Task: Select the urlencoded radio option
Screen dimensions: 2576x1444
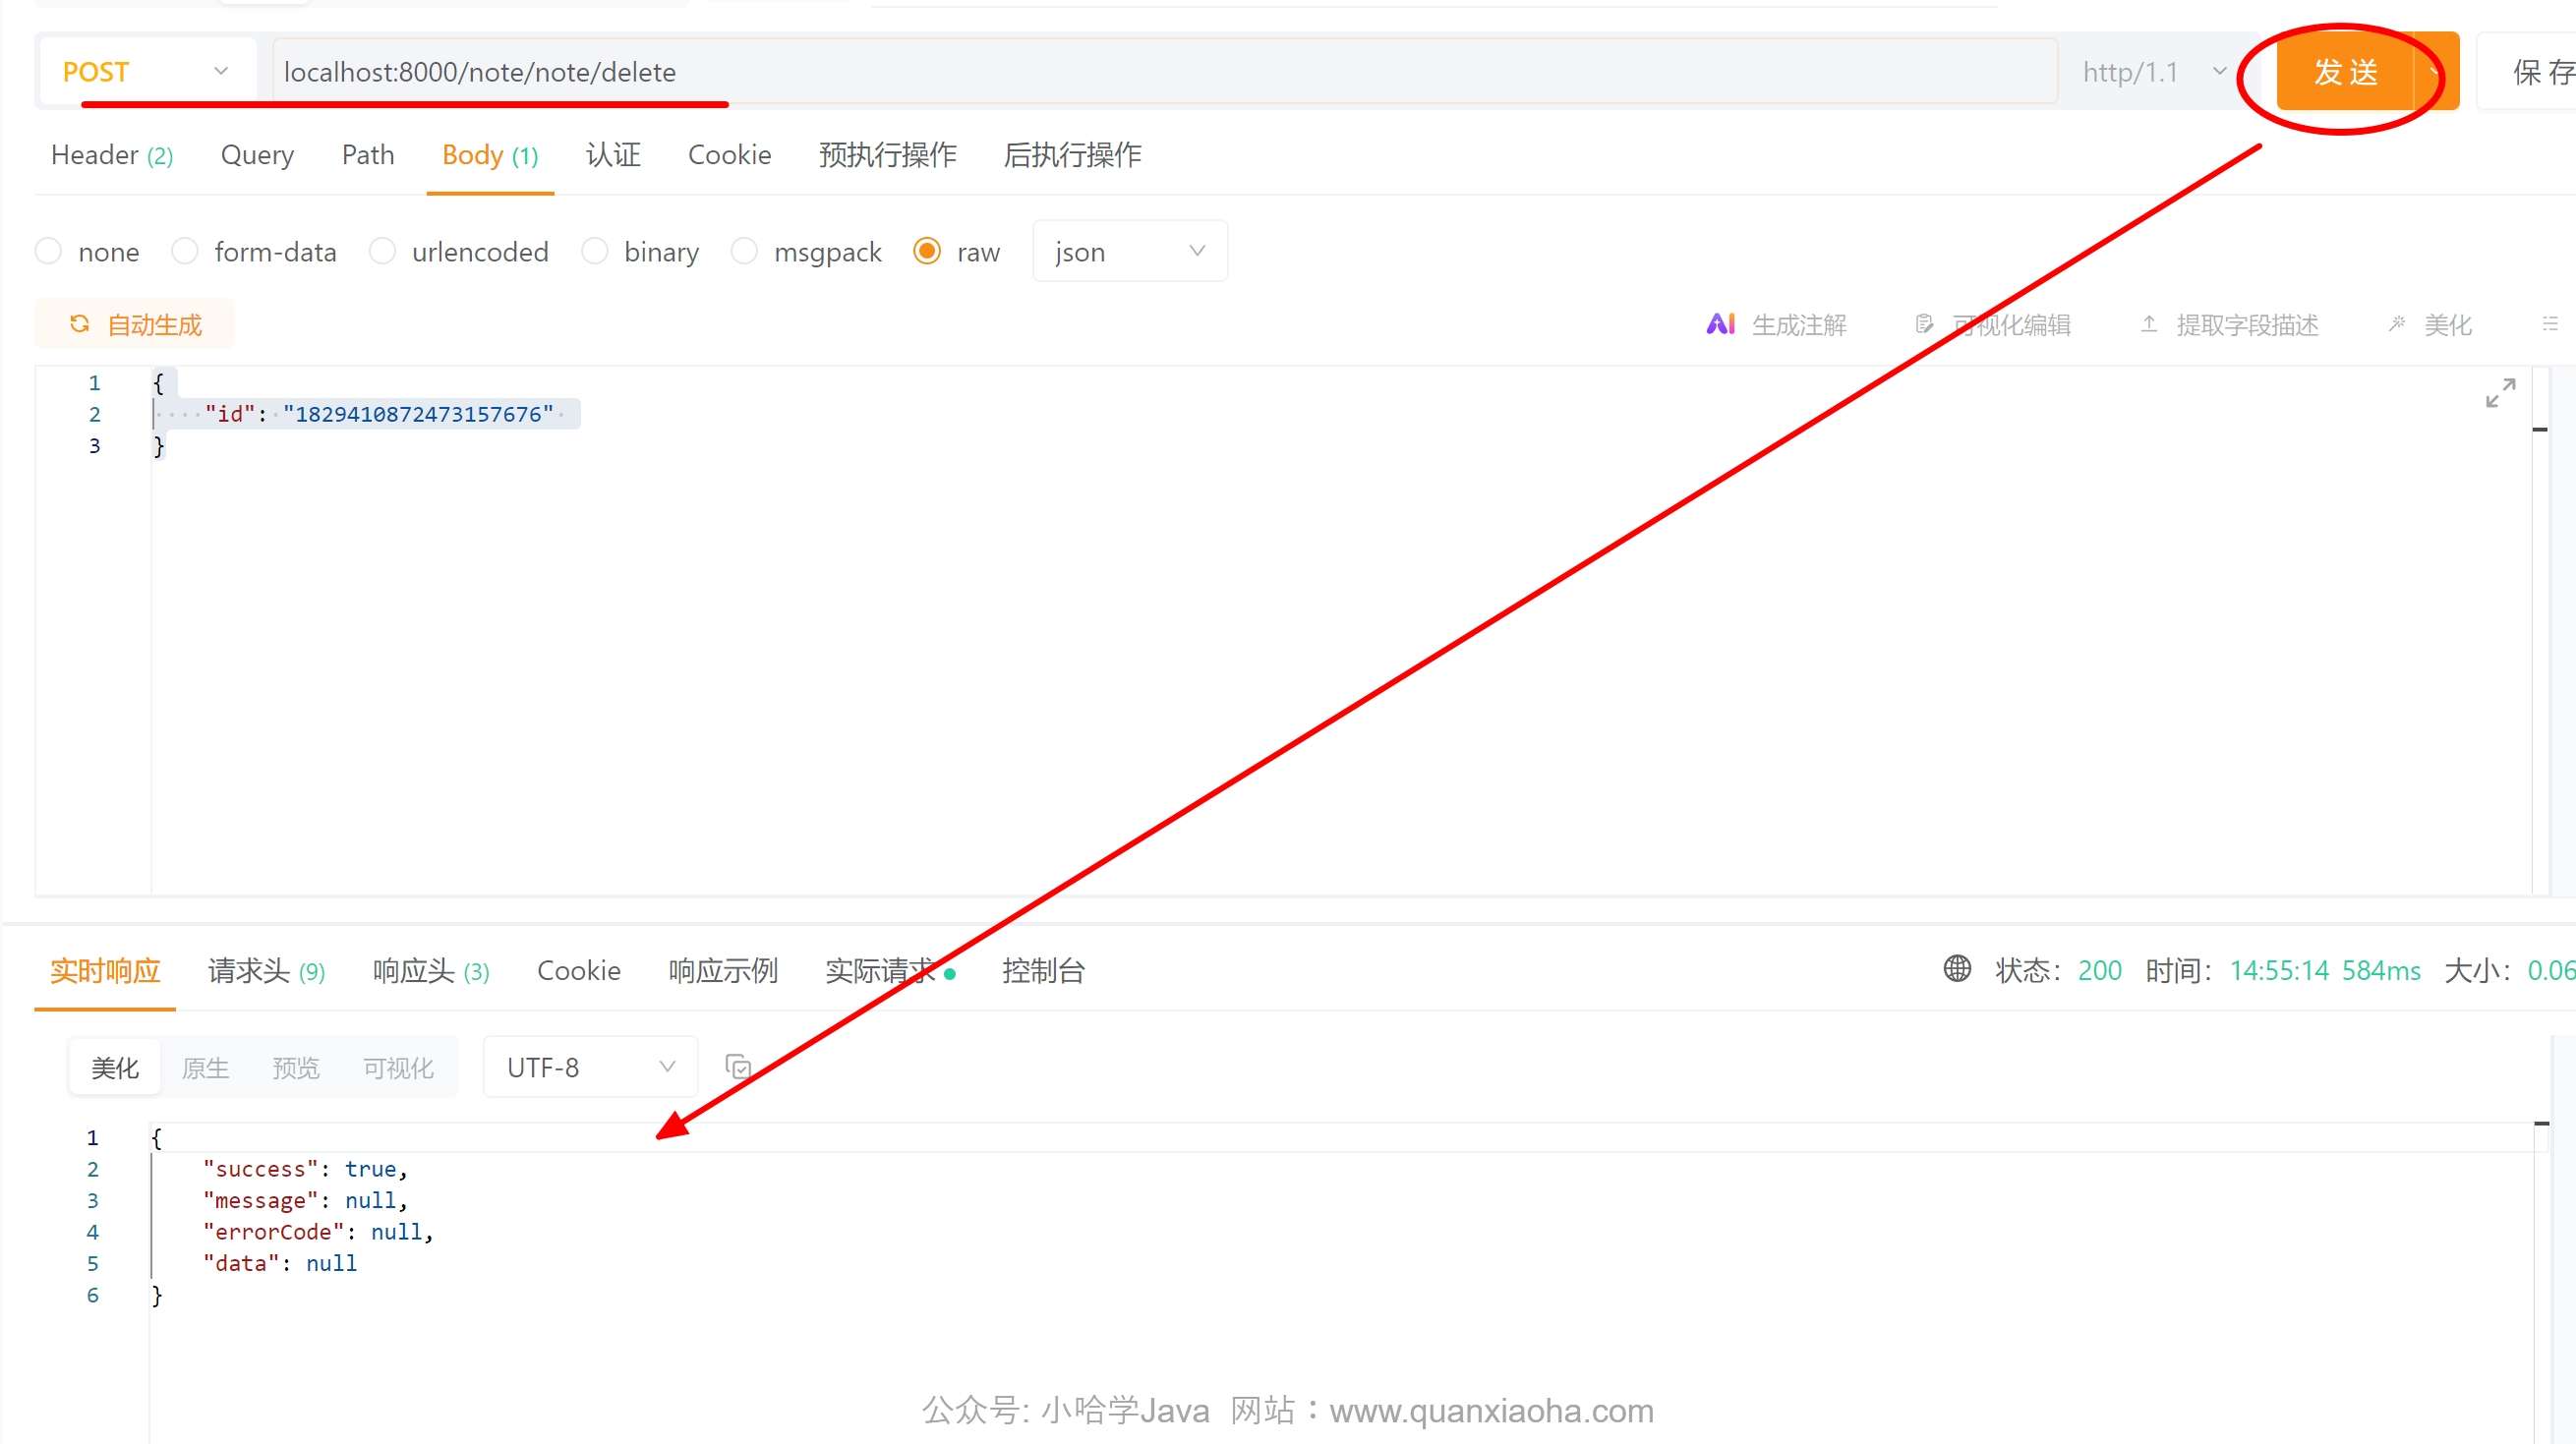Action: (x=382, y=251)
